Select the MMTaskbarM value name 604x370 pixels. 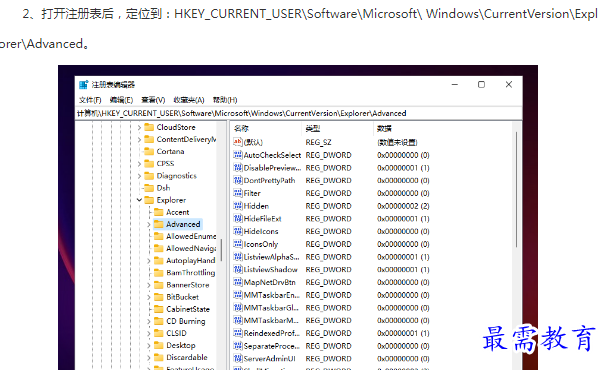pos(271,320)
